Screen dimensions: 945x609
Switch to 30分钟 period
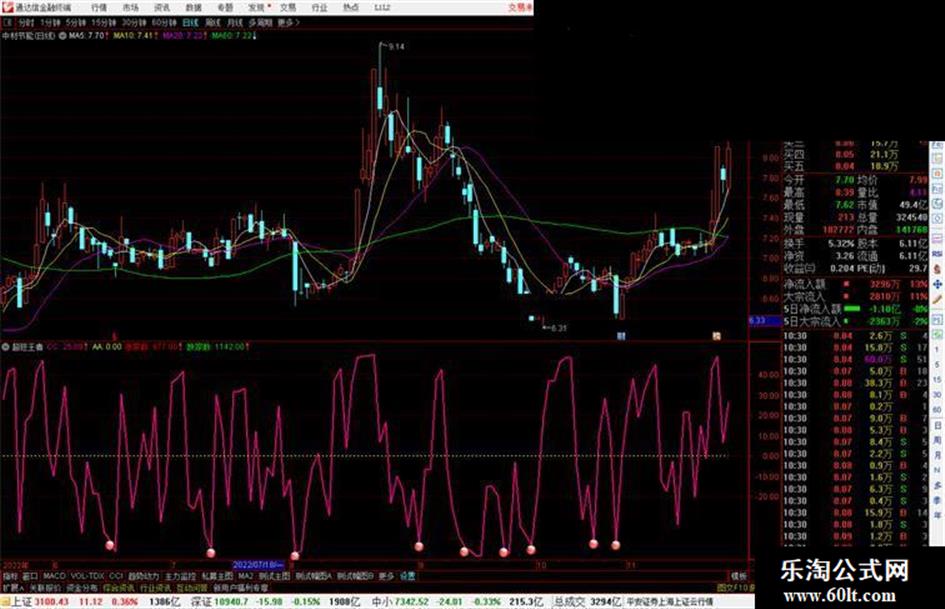134,22
